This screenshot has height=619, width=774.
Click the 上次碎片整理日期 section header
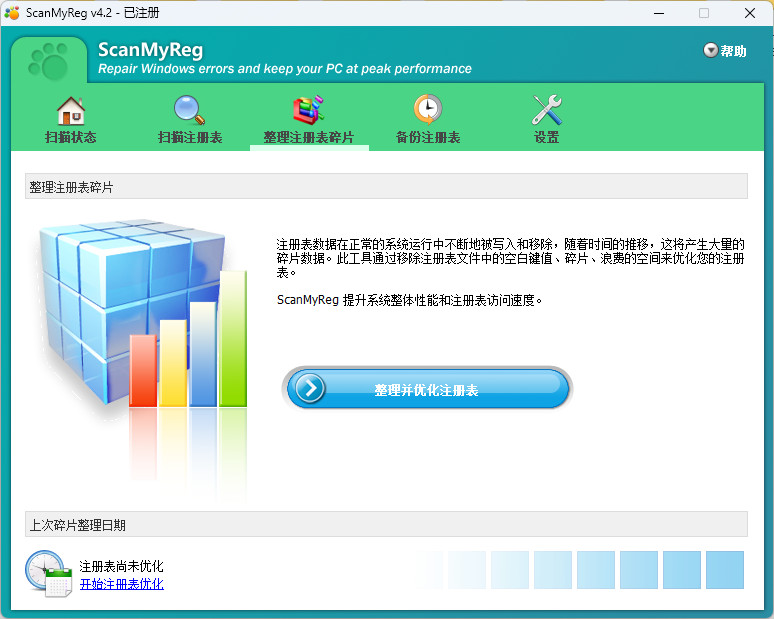click(386, 524)
